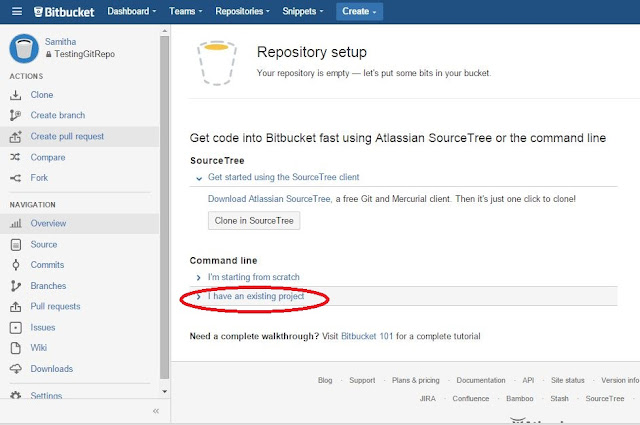Click the Blog footer link
Image resolution: width=640 pixels, height=425 pixels.
(325, 380)
